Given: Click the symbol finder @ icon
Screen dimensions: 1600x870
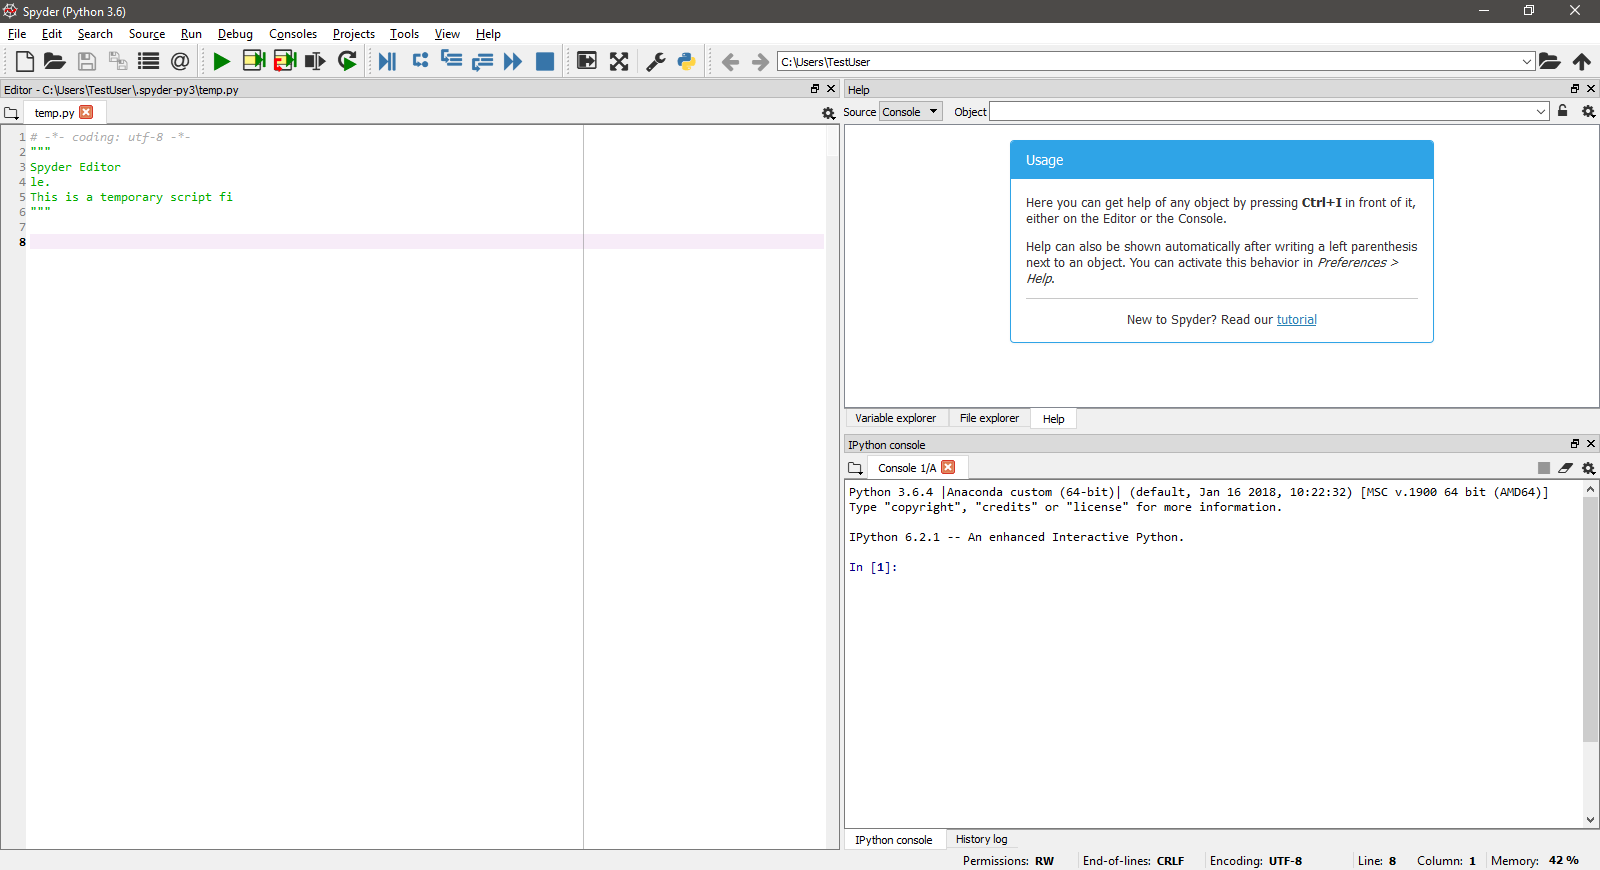Looking at the screenshot, I should [180, 61].
